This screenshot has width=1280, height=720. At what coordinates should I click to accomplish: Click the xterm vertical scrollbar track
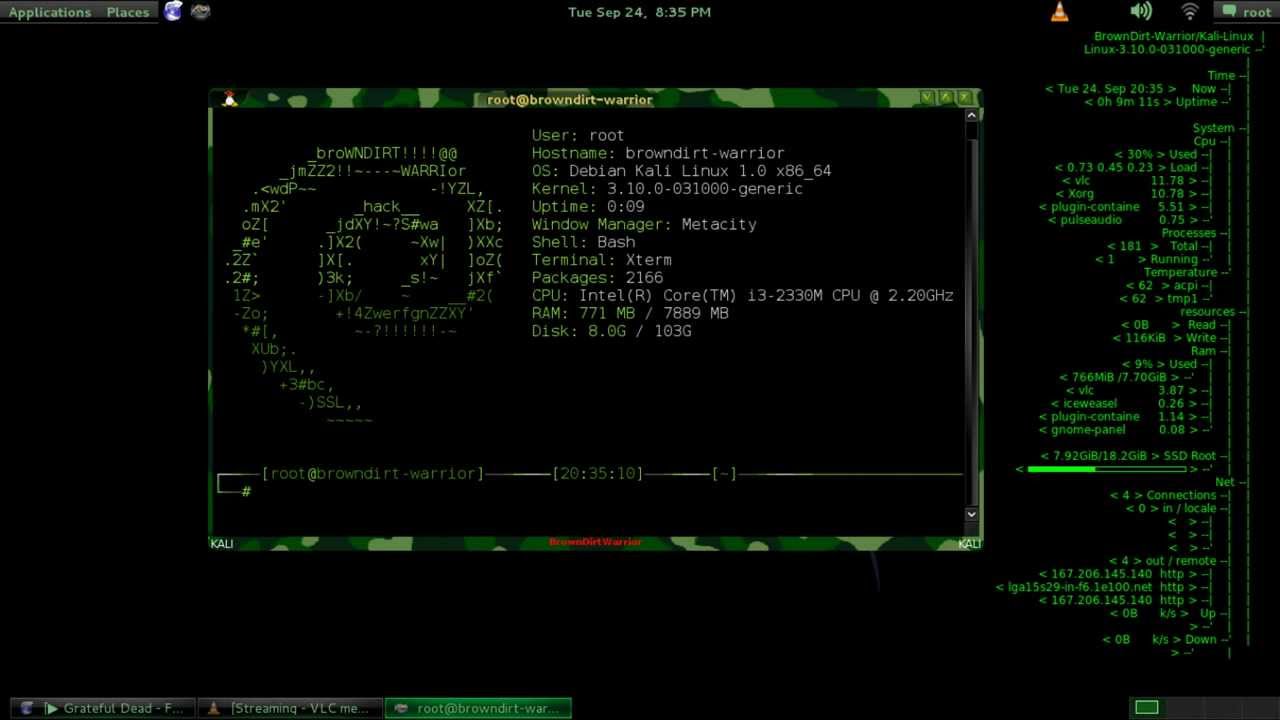click(971, 315)
